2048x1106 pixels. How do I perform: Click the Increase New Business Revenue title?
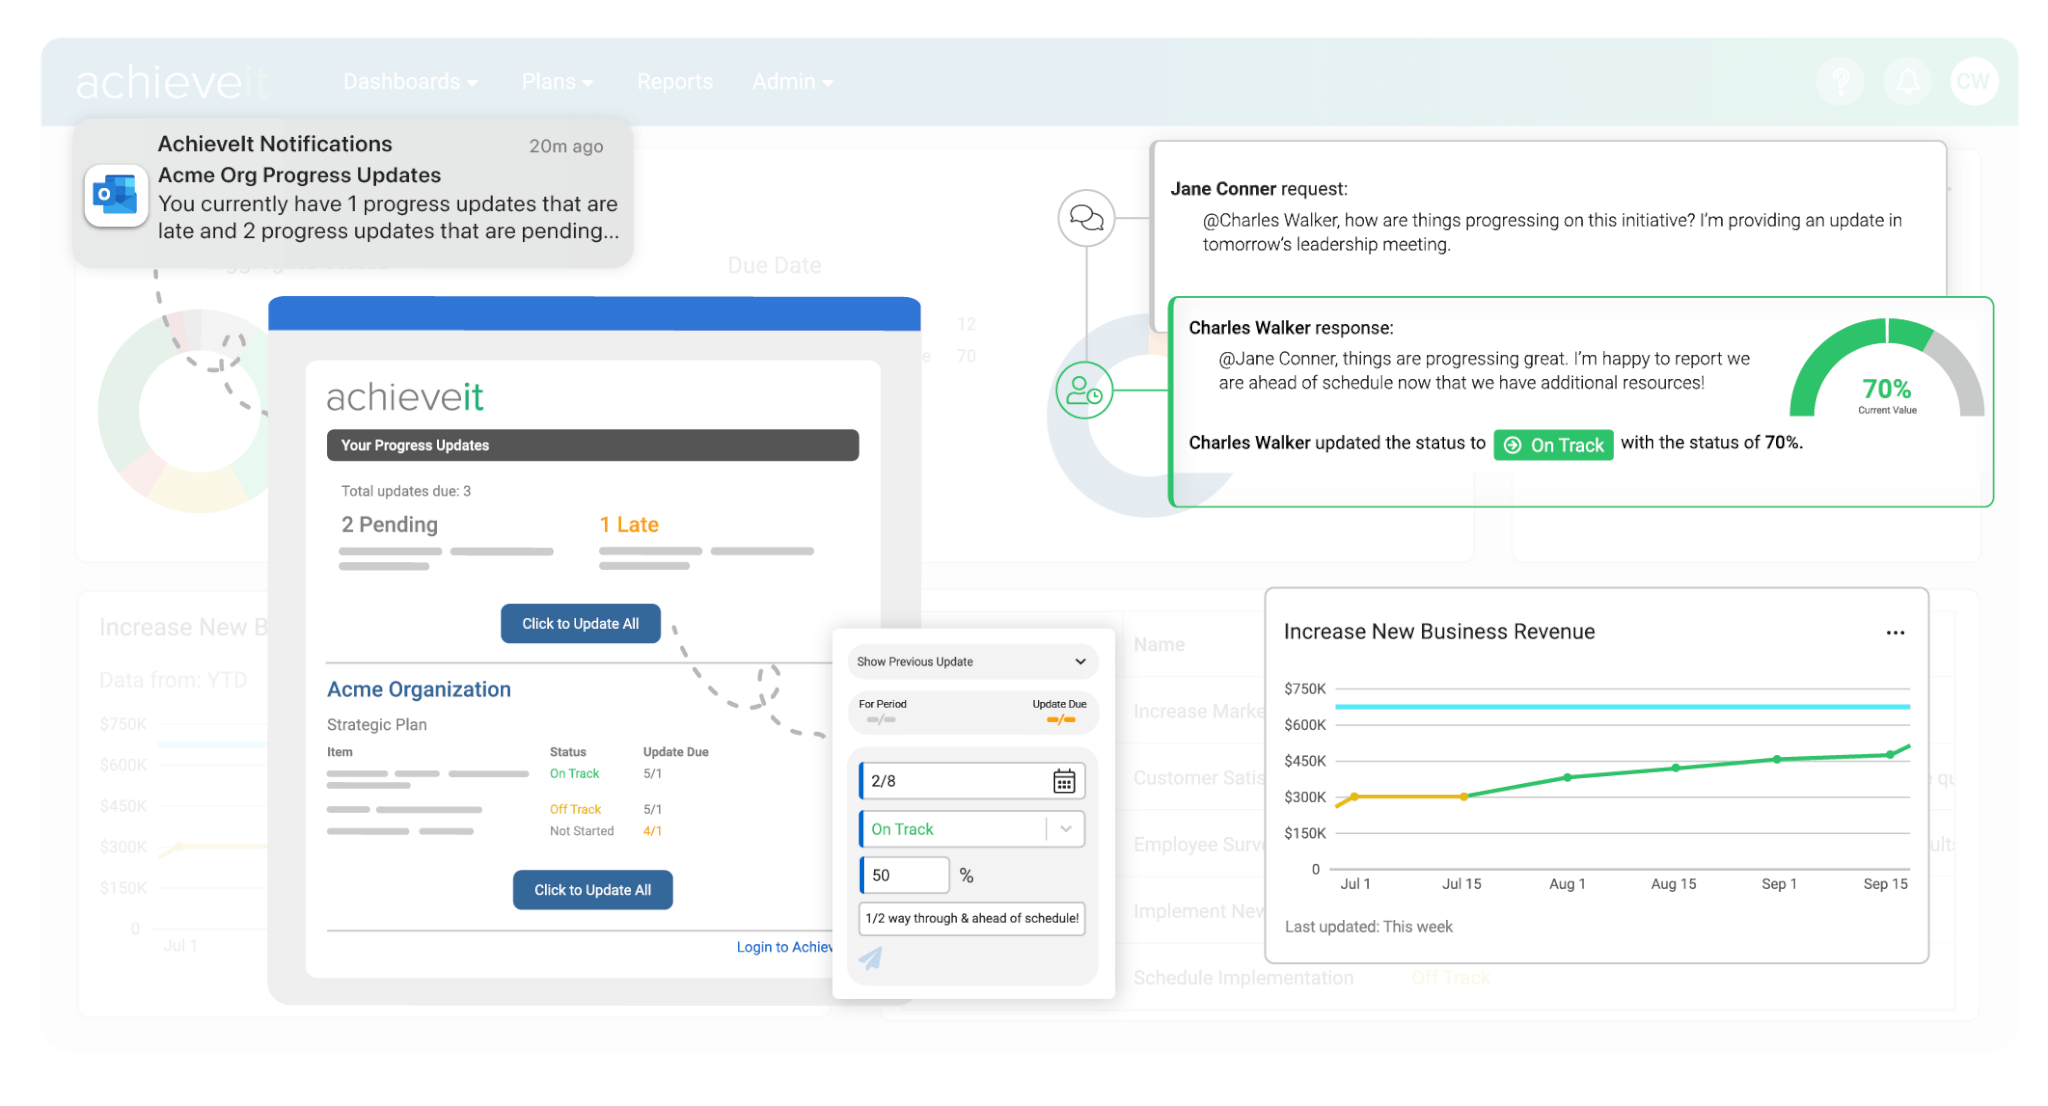[x=1439, y=632]
